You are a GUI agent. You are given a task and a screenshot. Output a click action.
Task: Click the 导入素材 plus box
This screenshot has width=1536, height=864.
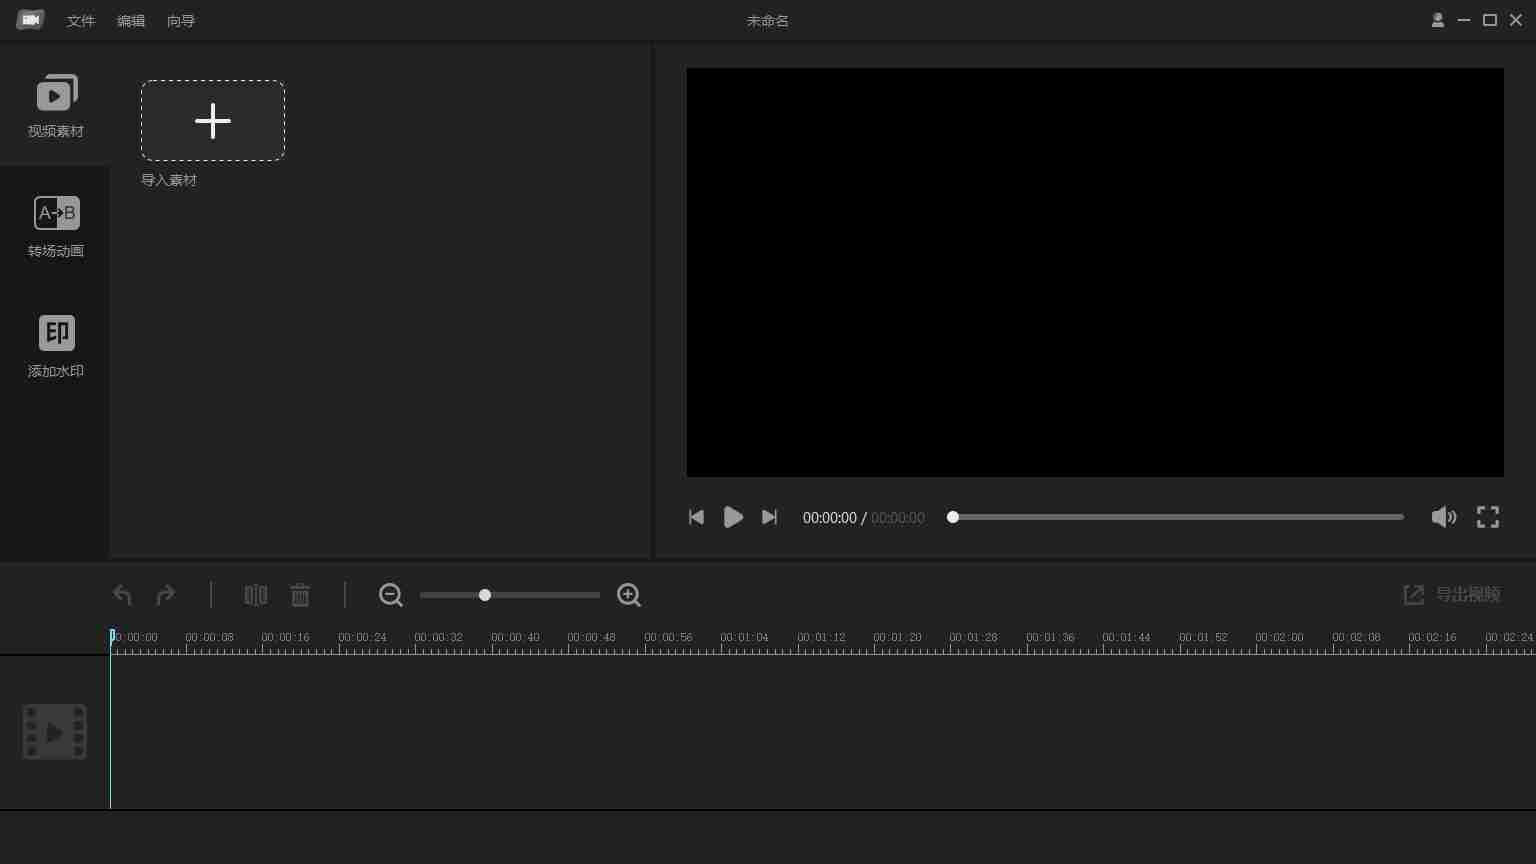pos(213,121)
